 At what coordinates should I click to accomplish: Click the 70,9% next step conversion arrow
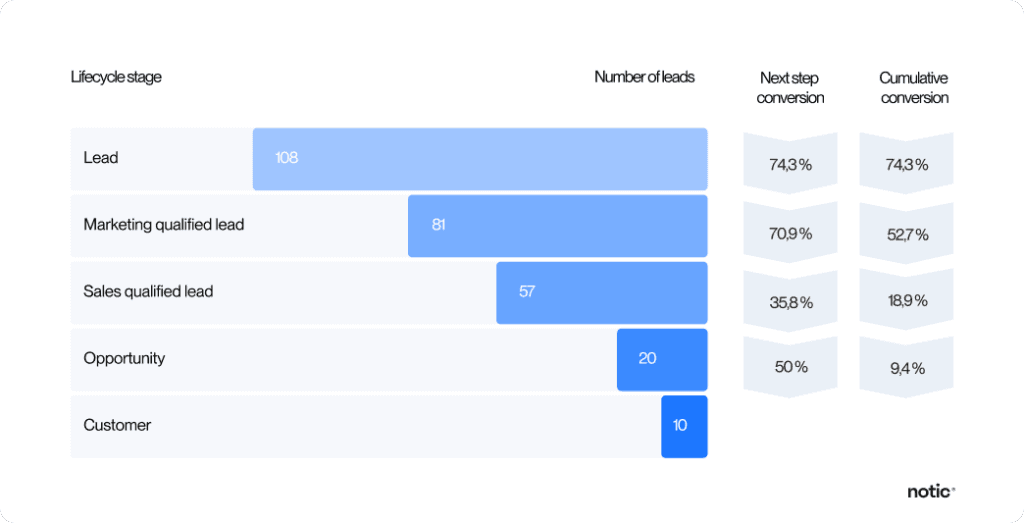pos(790,234)
